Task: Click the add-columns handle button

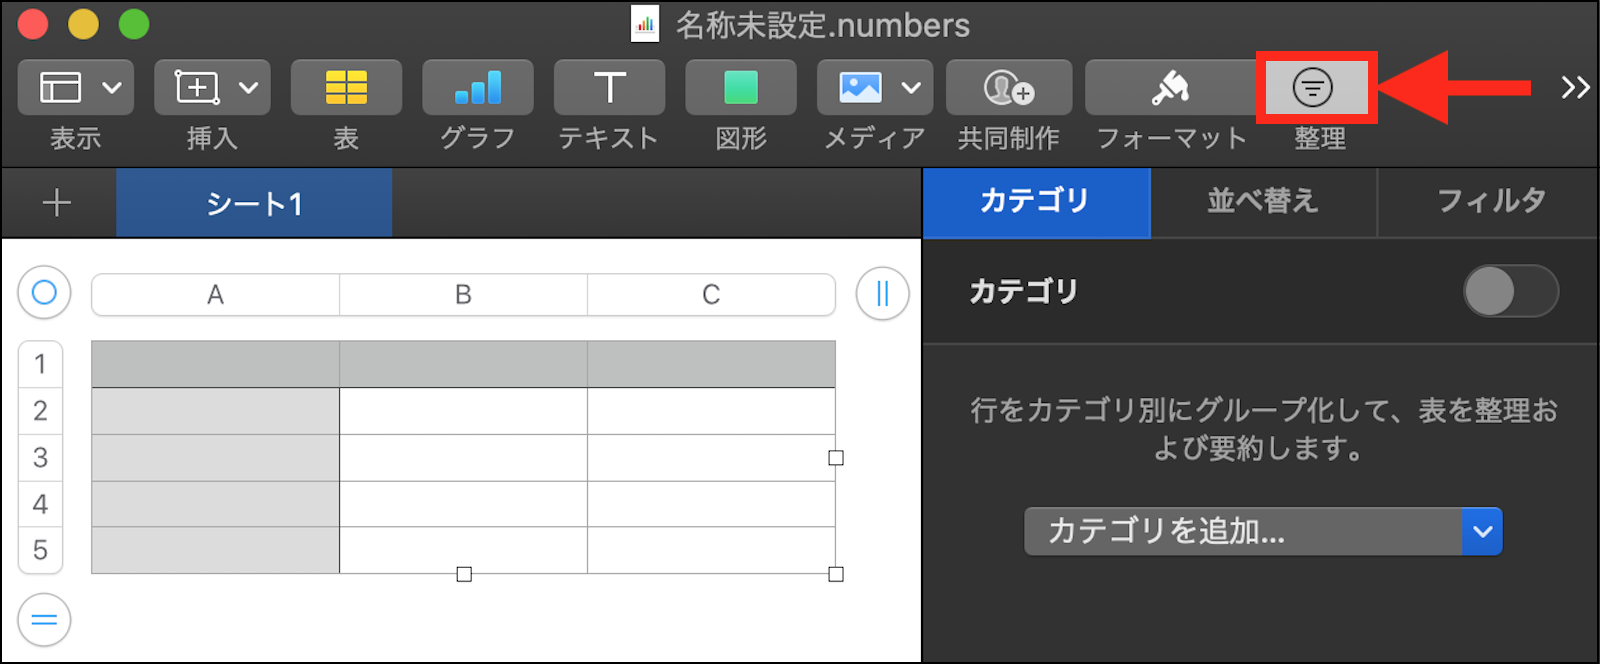Action: 882,293
